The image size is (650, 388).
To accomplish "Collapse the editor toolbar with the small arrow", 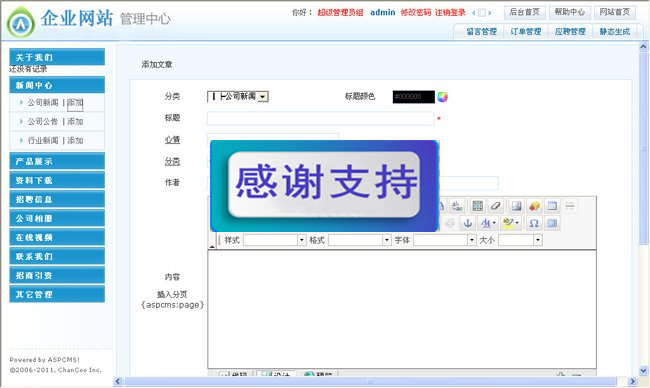I will click(212, 246).
